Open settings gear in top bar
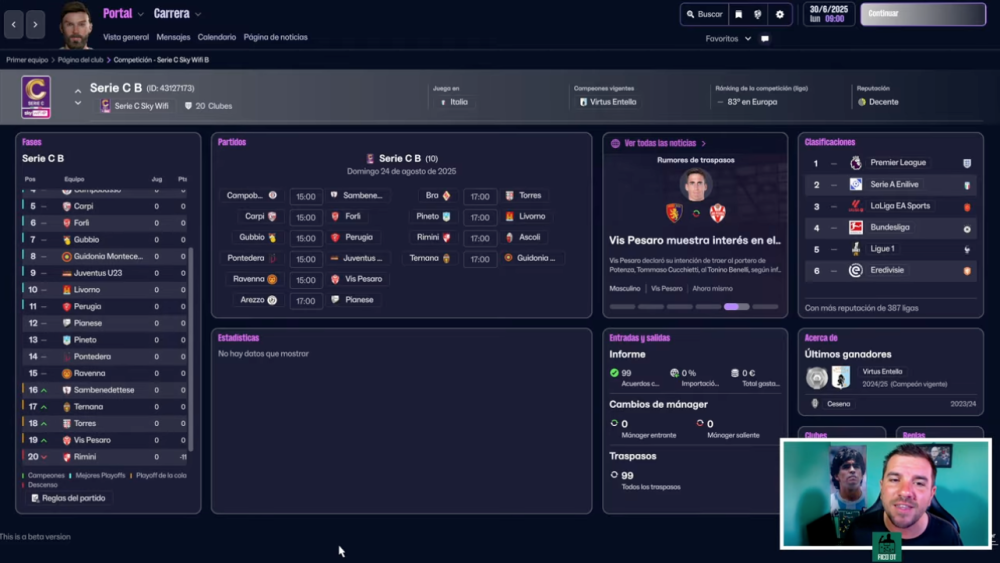Screen dimensions: 1000x563 pyautogui.click(x=780, y=15)
